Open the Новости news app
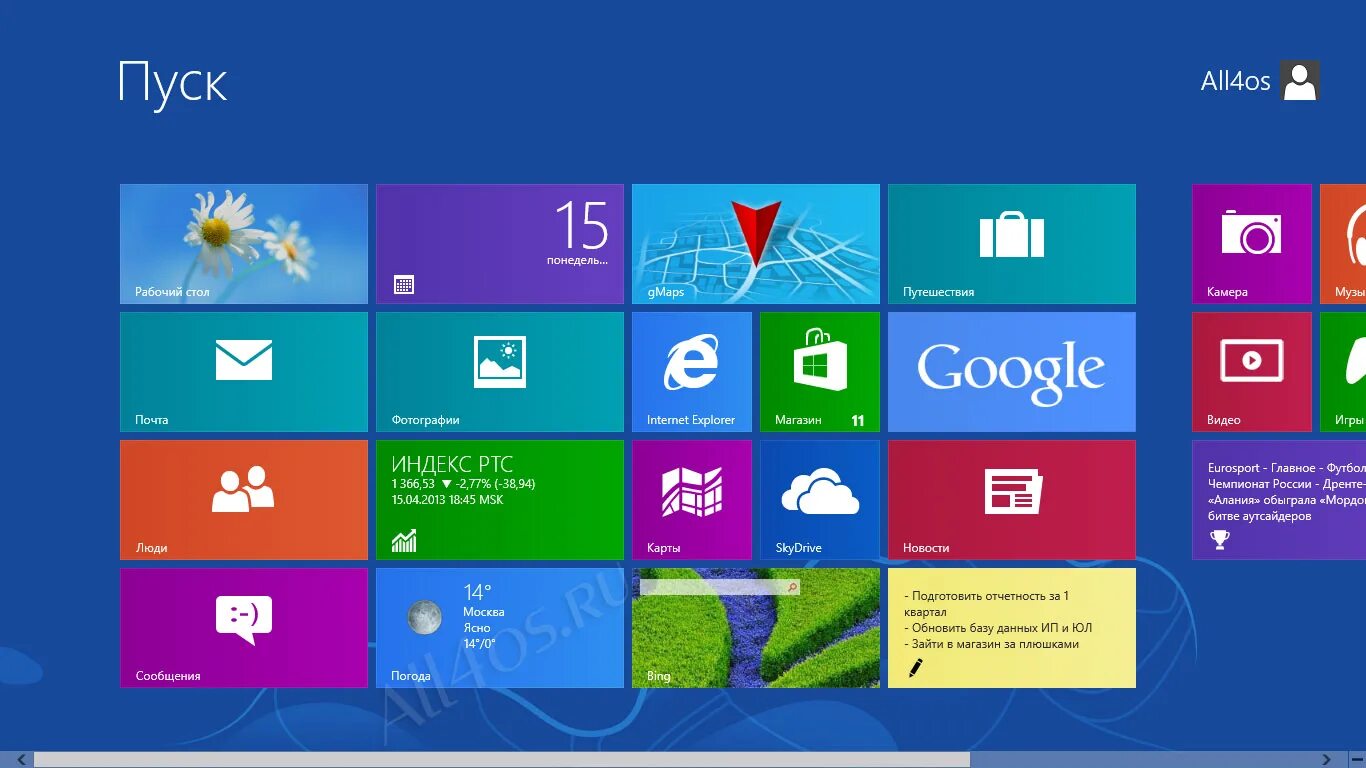This screenshot has width=1366, height=768. point(1011,499)
